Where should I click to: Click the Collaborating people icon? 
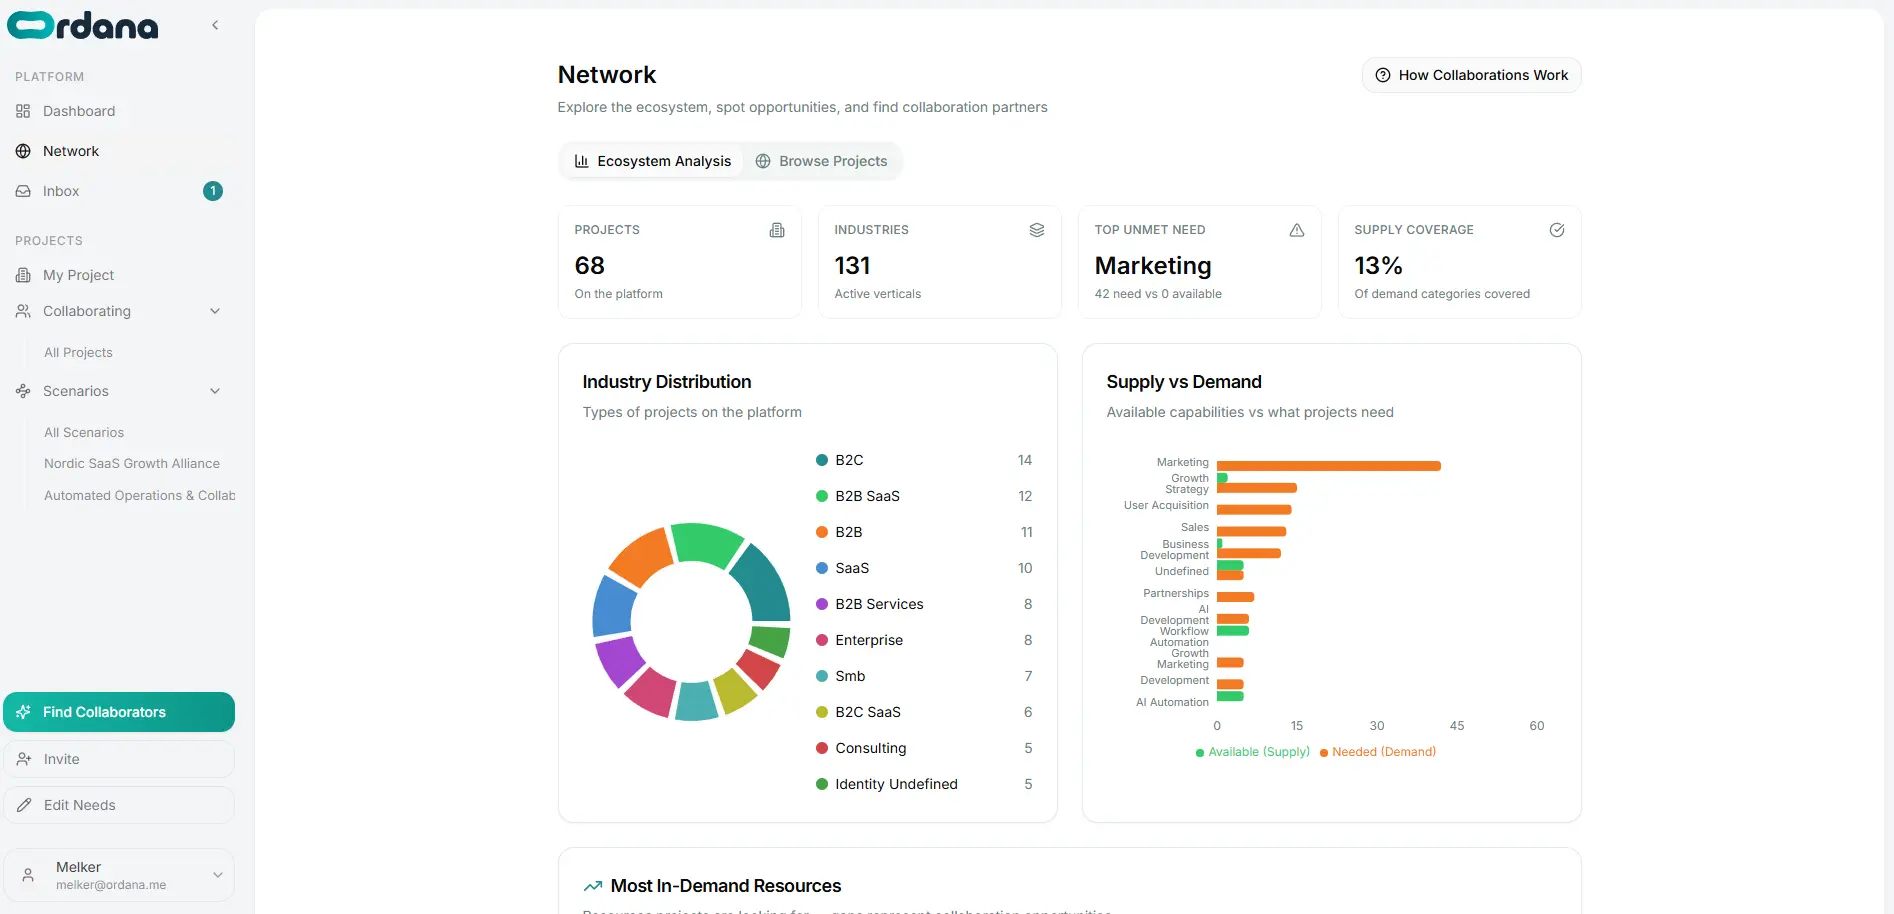pos(23,311)
